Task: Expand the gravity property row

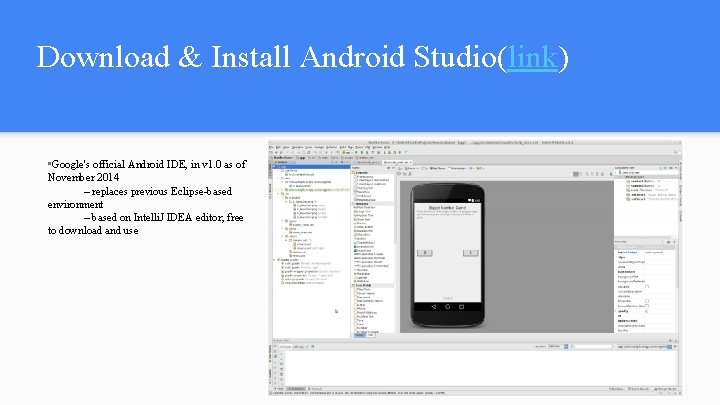Action: [x=616, y=311]
